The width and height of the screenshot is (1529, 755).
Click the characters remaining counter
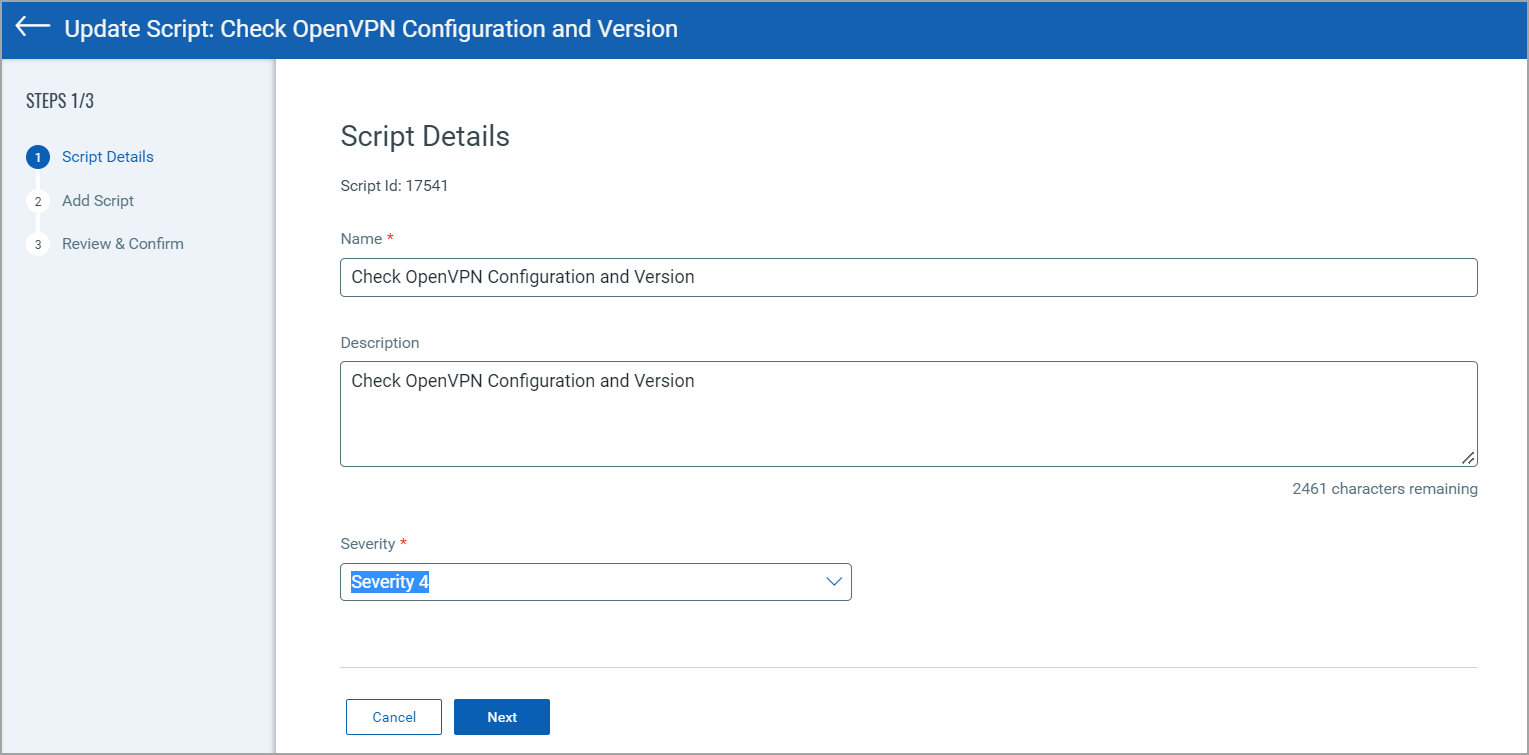coord(1384,489)
